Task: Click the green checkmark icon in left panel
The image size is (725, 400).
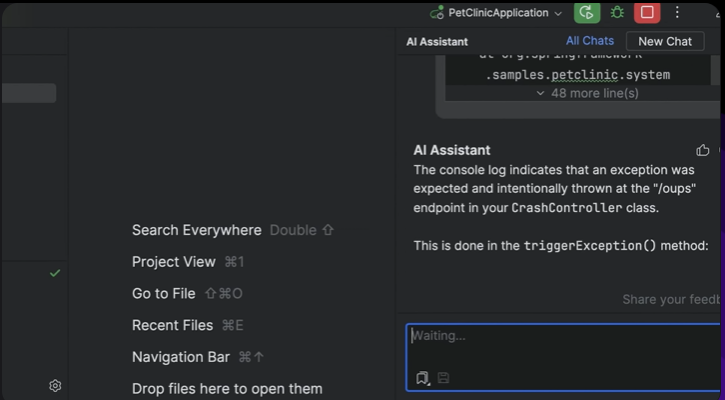Action: pyautogui.click(x=55, y=273)
